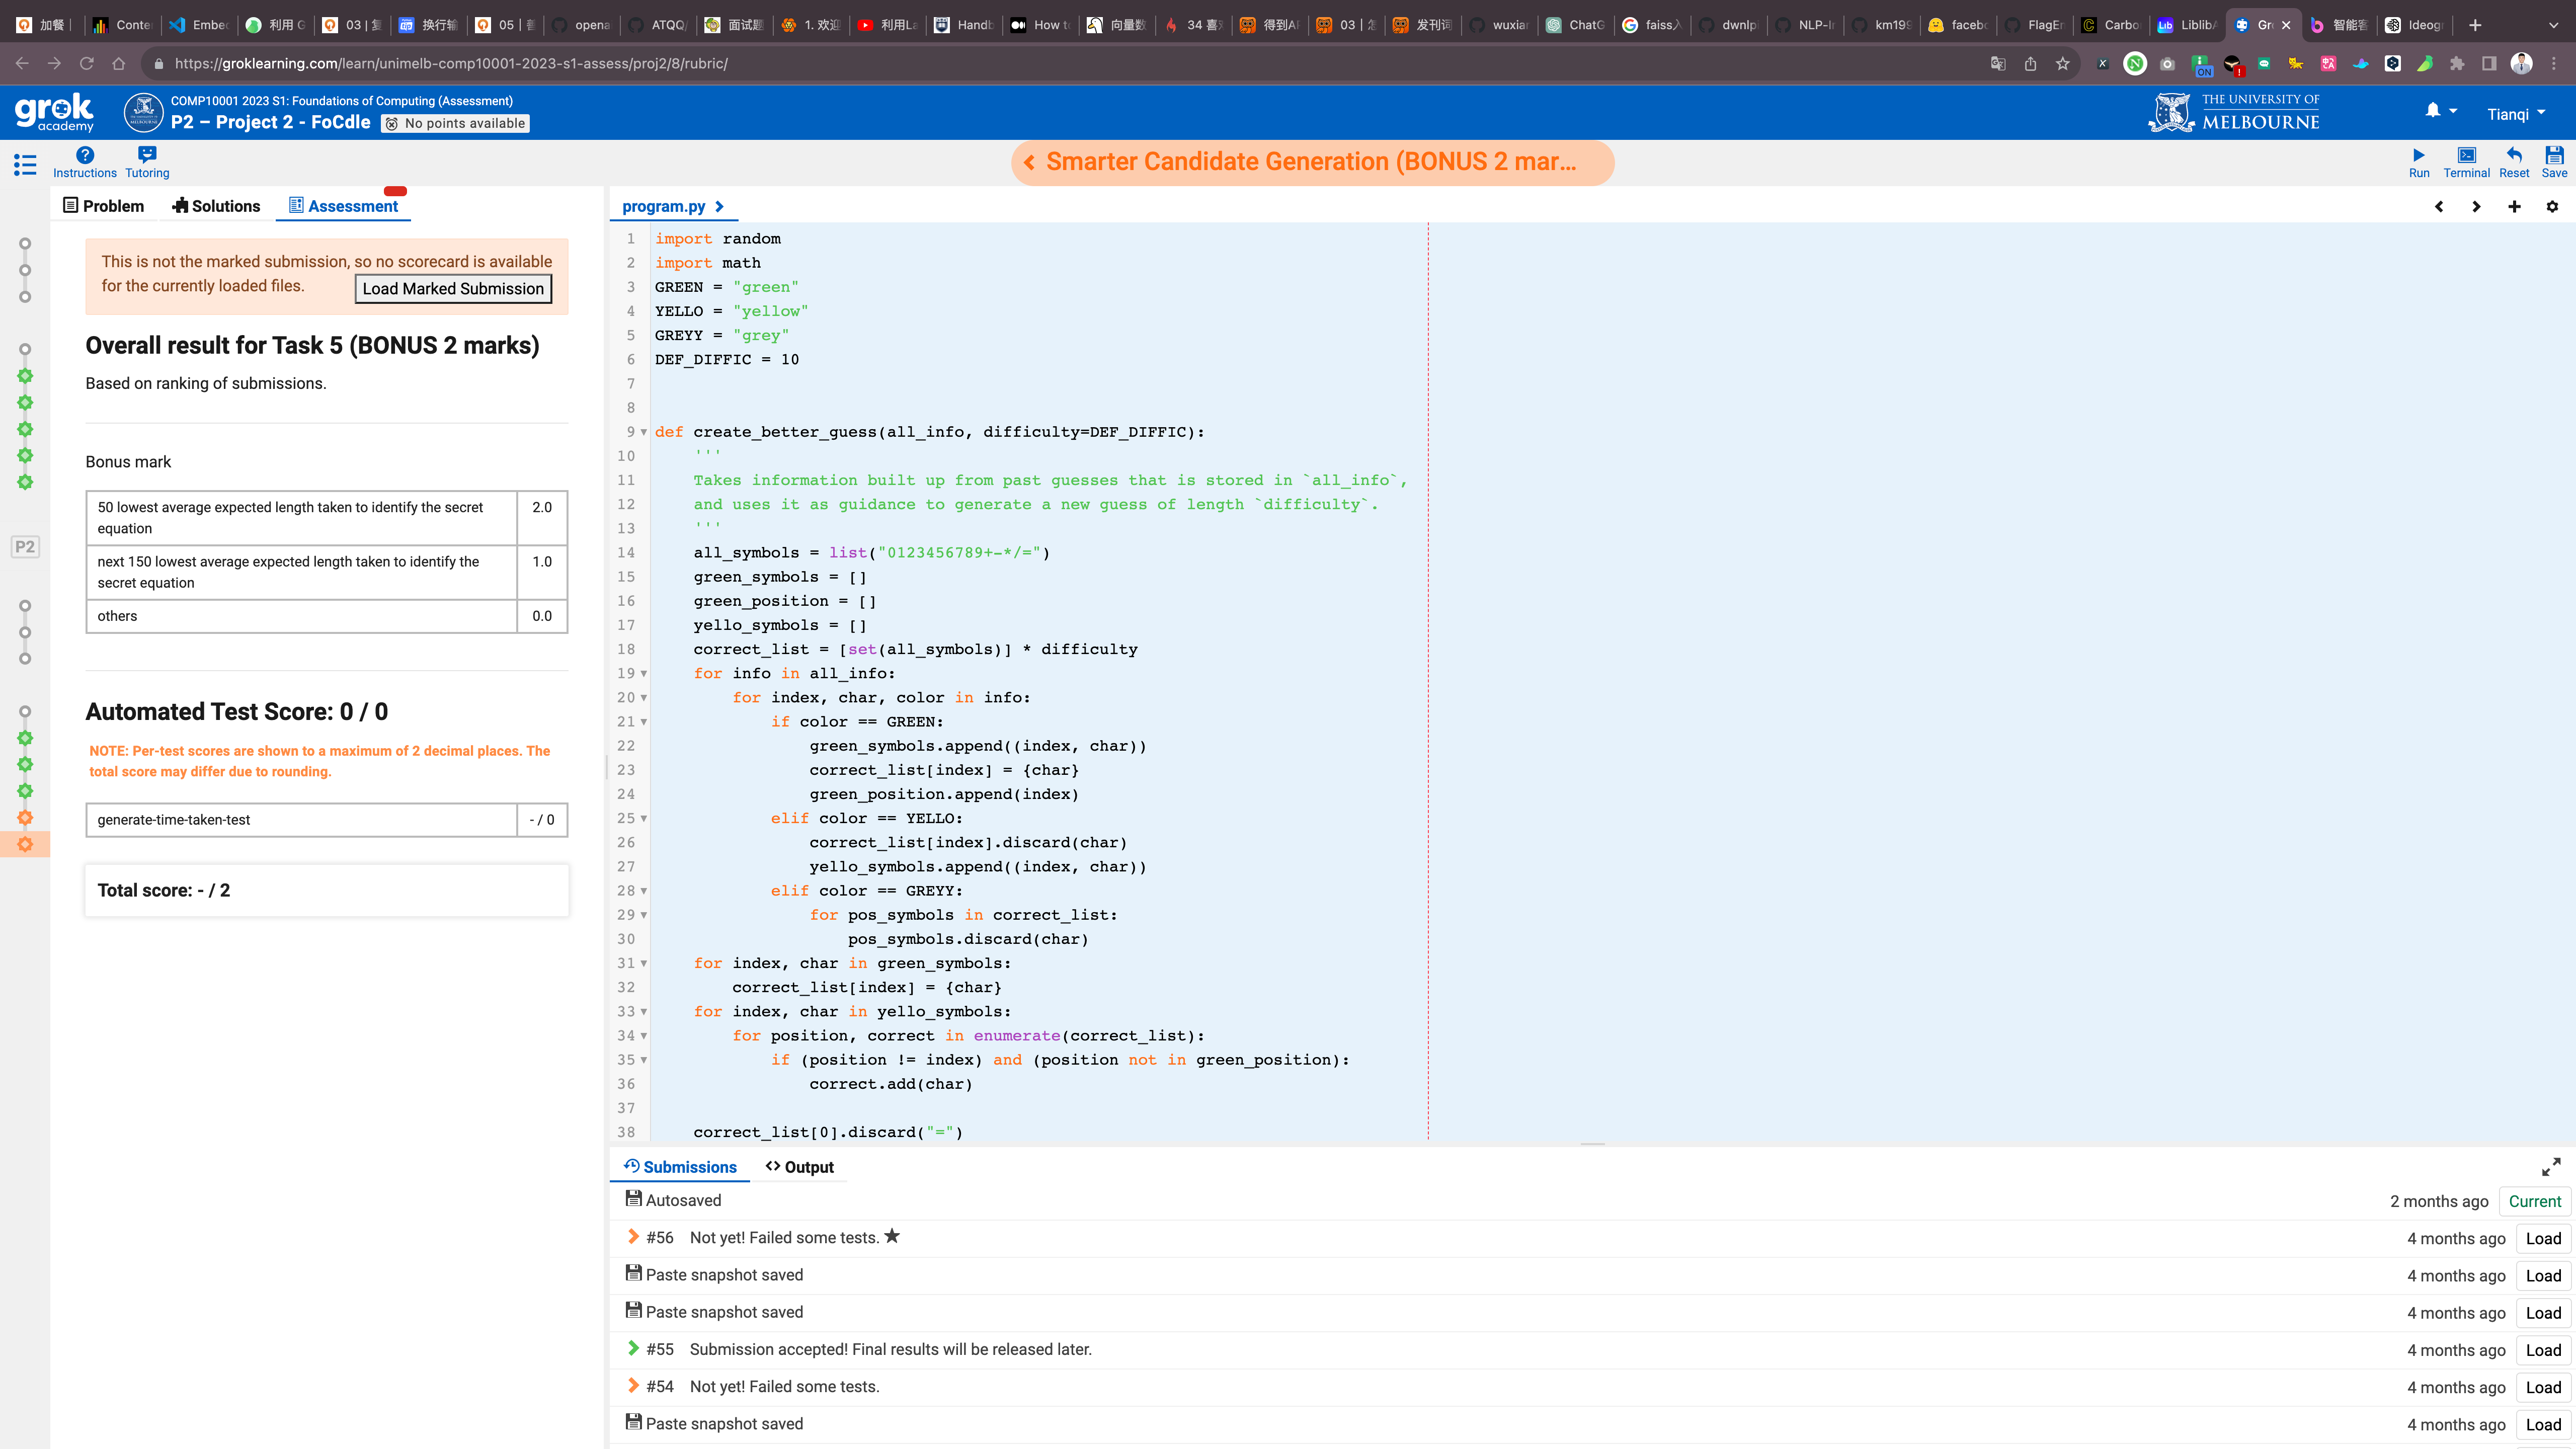The width and height of the screenshot is (2576, 1449).
Task: Save the file with the Save icon
Action: tap(2554, 155)
